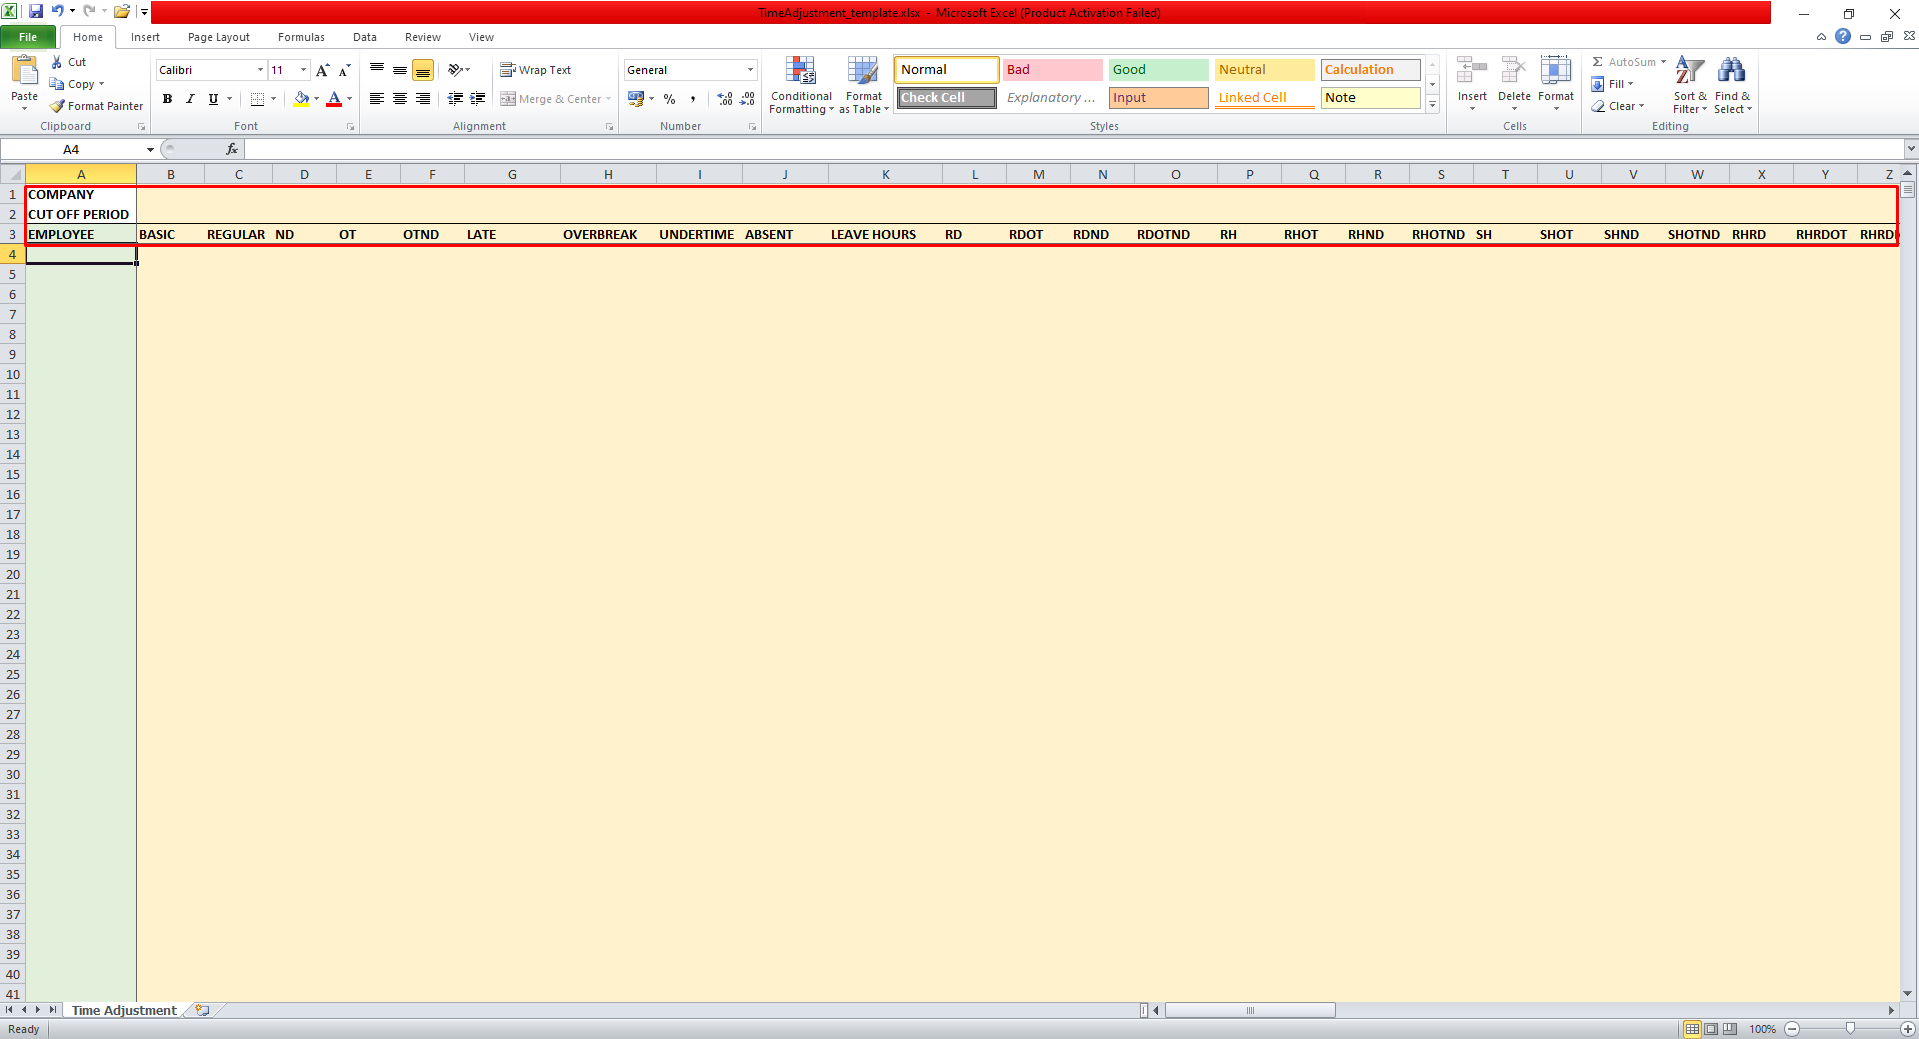Click the Undo arrow icon
Viewport: 1919px width, 1039px height.
coord(57,11)
